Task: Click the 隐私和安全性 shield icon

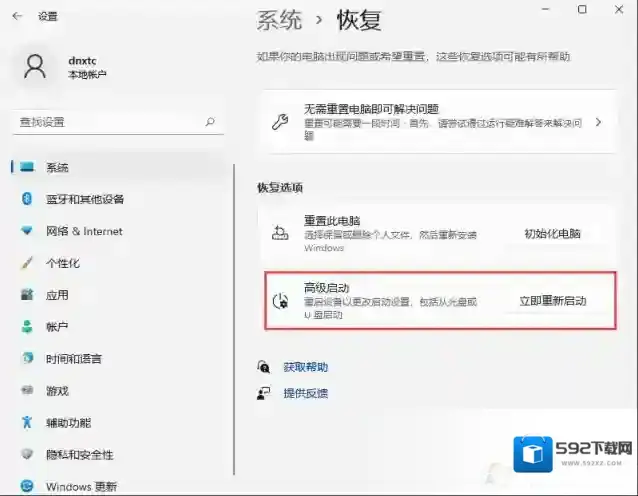Action: pos(28,455)
